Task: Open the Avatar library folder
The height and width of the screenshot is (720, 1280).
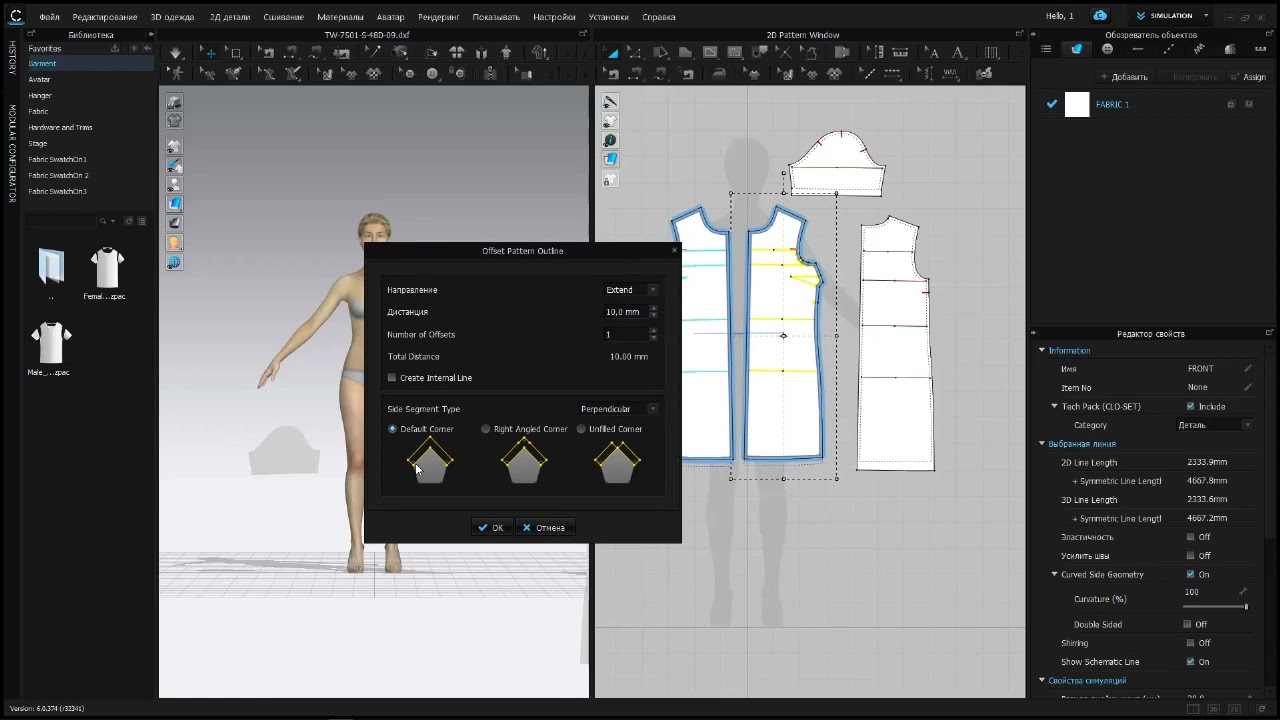Action: pyautogui.click(x=39, y=80)
